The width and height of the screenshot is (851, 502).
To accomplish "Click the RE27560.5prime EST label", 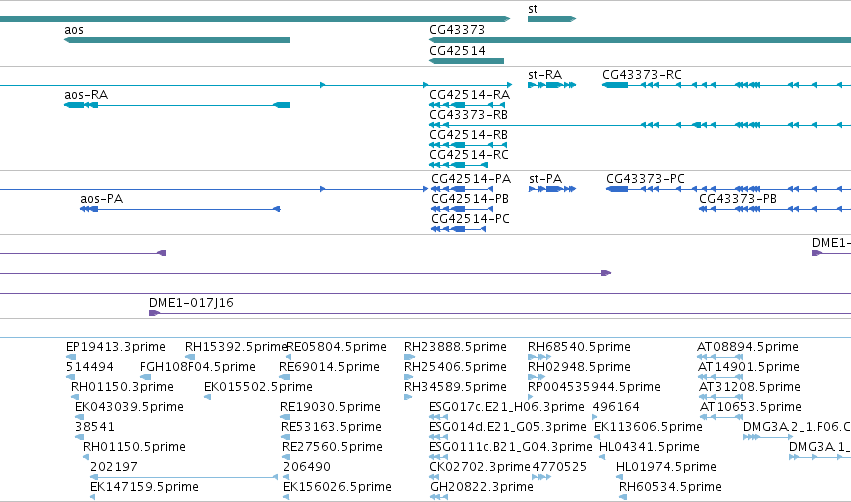I will coord(332,447).
